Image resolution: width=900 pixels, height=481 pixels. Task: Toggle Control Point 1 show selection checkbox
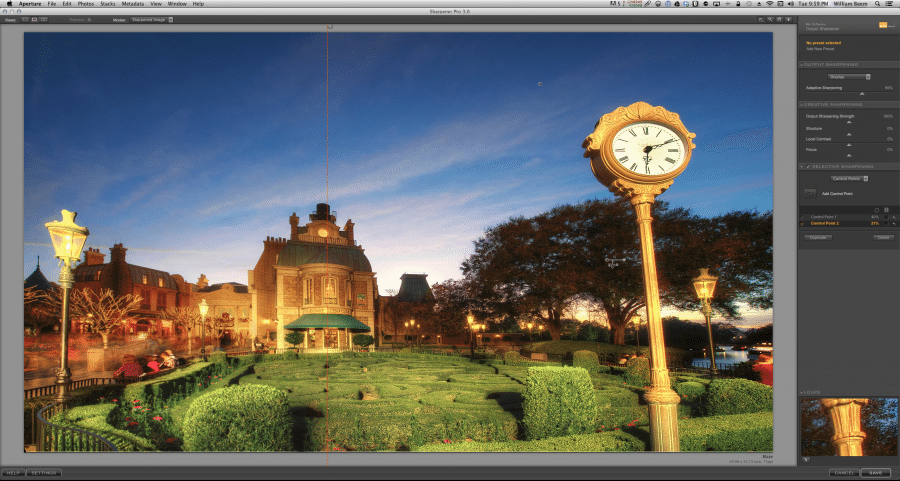886,217
